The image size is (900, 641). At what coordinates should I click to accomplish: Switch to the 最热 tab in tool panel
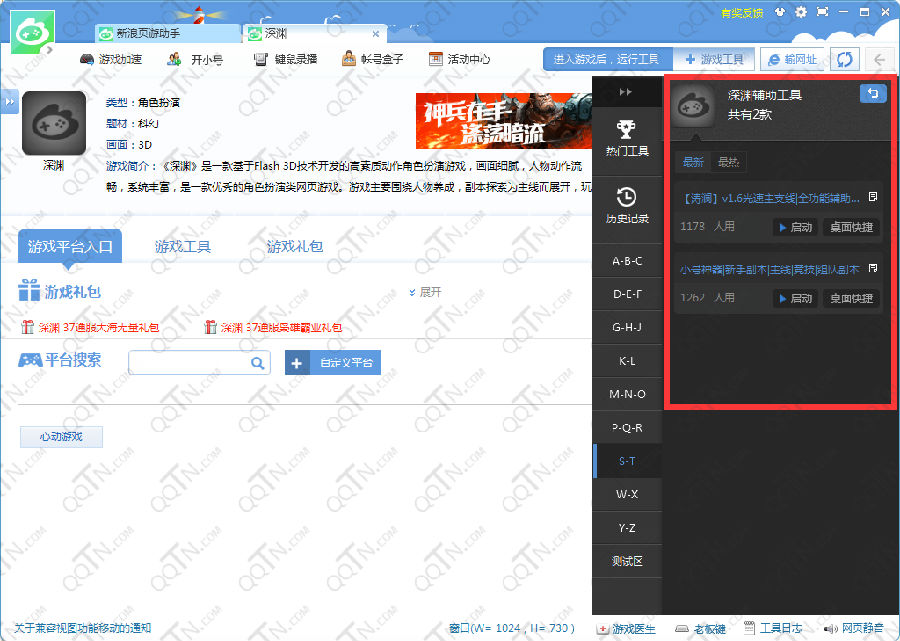coord(729,162)
